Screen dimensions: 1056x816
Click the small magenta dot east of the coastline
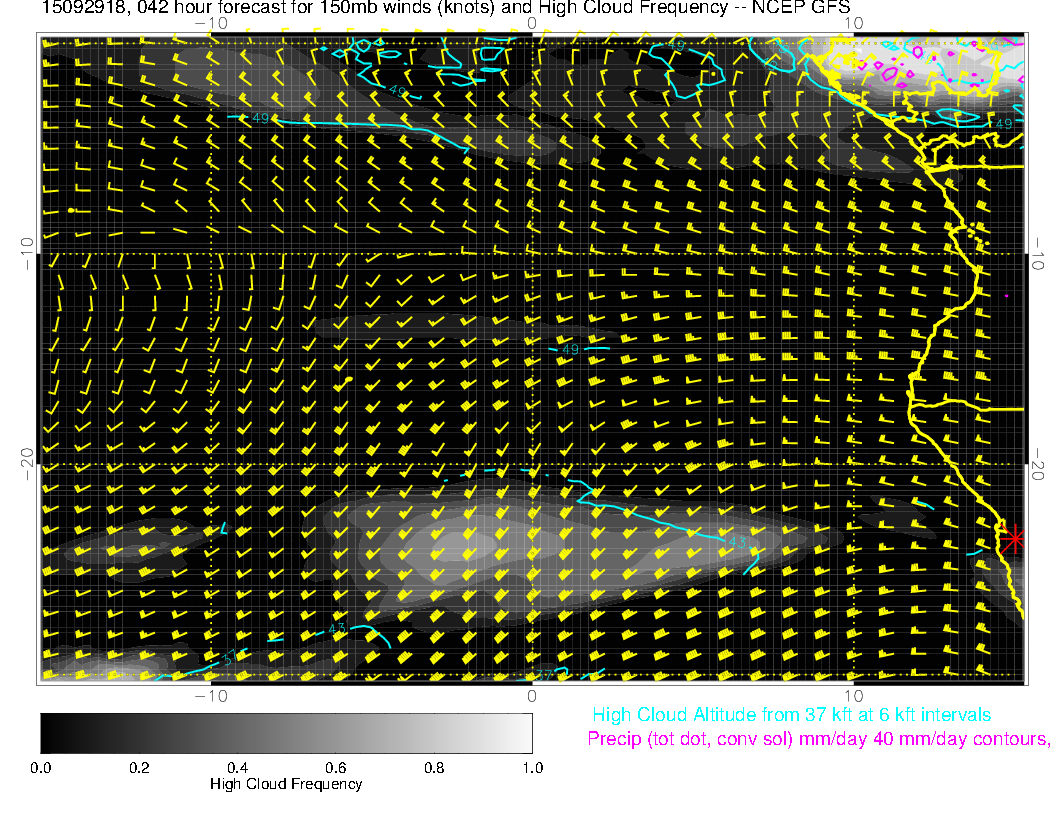click(x=1007, y=296)
